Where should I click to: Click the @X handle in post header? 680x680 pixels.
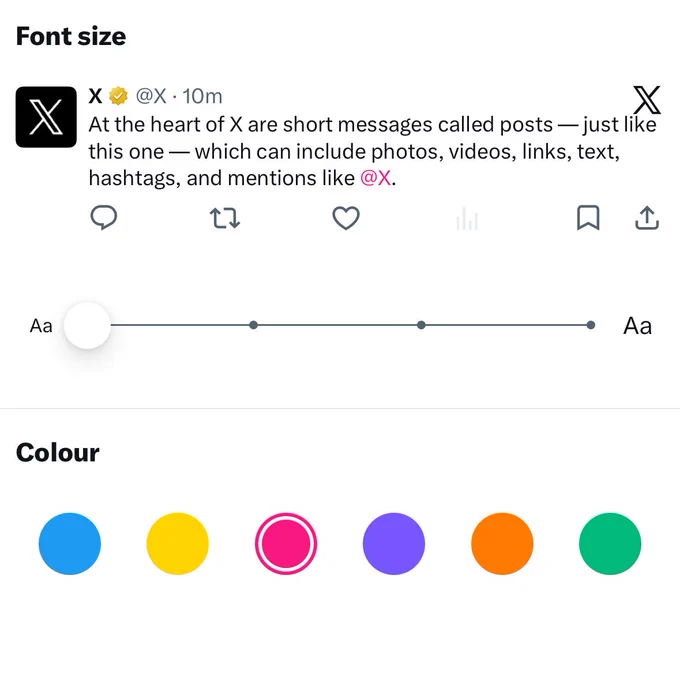(x=151, y=96)
